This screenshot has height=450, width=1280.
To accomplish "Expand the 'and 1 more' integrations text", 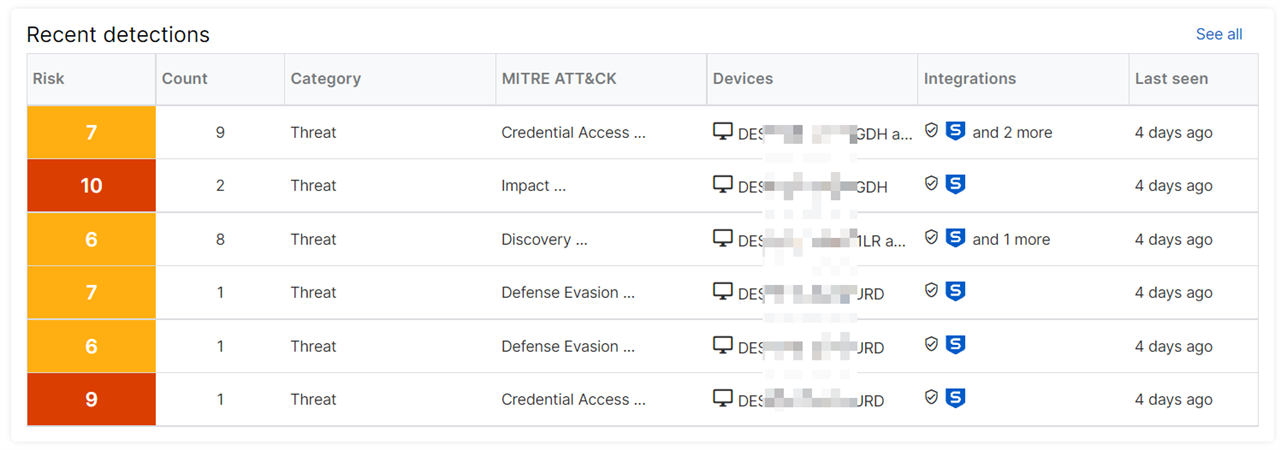I will click(1011, 239).
